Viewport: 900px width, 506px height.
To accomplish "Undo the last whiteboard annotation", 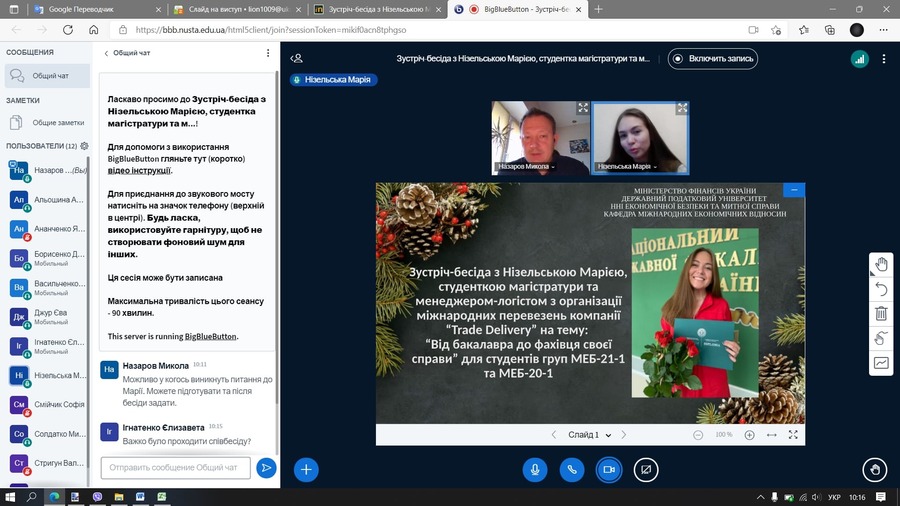I will click(881, 289).
